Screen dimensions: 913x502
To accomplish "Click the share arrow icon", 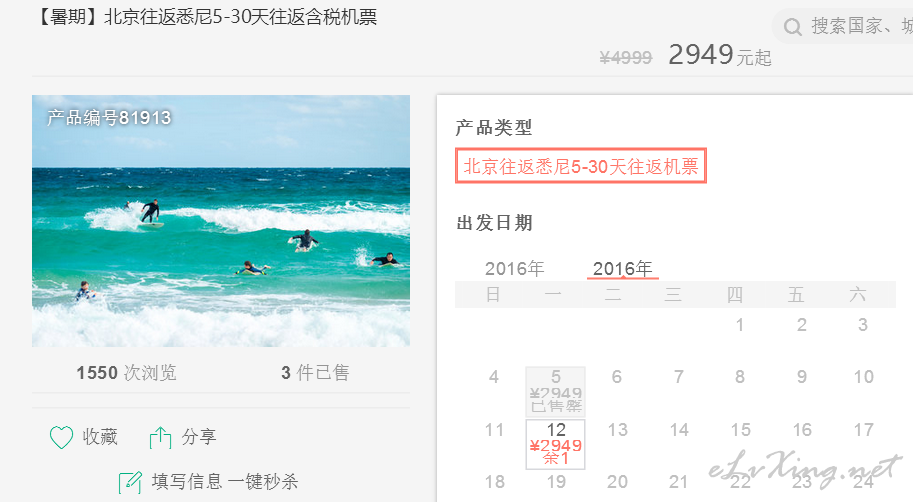I will (160, 438).
